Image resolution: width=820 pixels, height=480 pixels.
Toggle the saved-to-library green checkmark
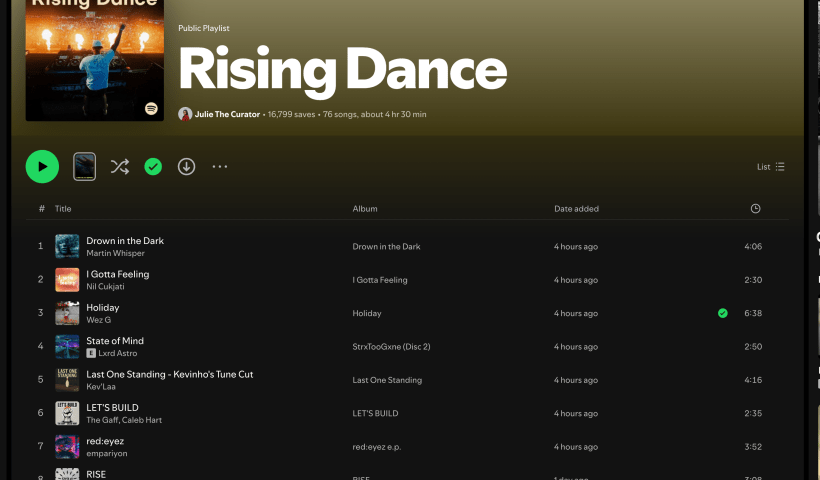coord(153,167)
